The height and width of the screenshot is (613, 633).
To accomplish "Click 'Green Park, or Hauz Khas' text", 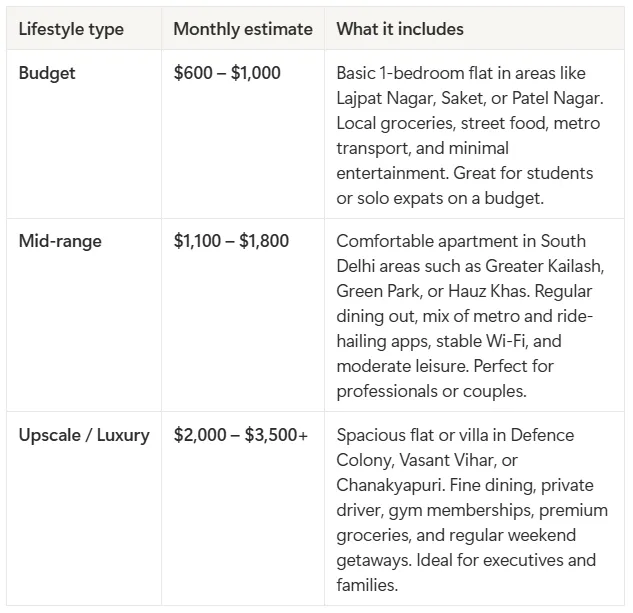I will tap(433, 291).
